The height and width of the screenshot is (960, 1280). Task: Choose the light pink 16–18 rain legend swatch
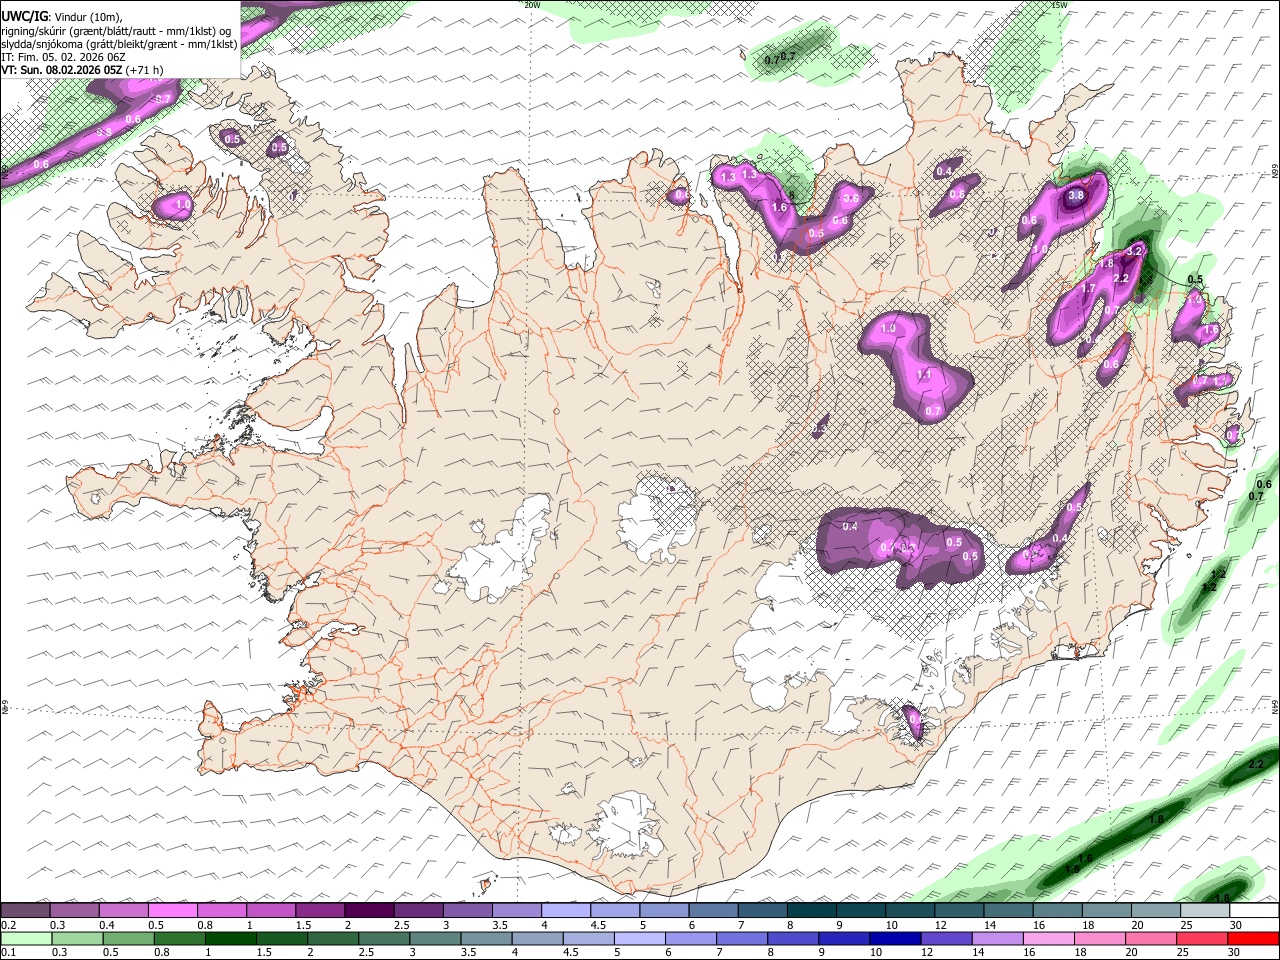point(1048,938)
